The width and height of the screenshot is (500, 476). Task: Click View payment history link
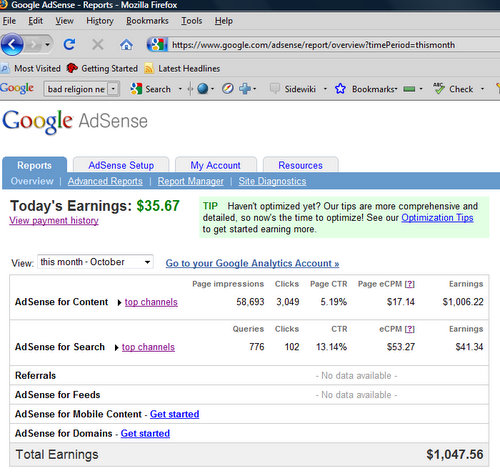[x=54, y=220]
